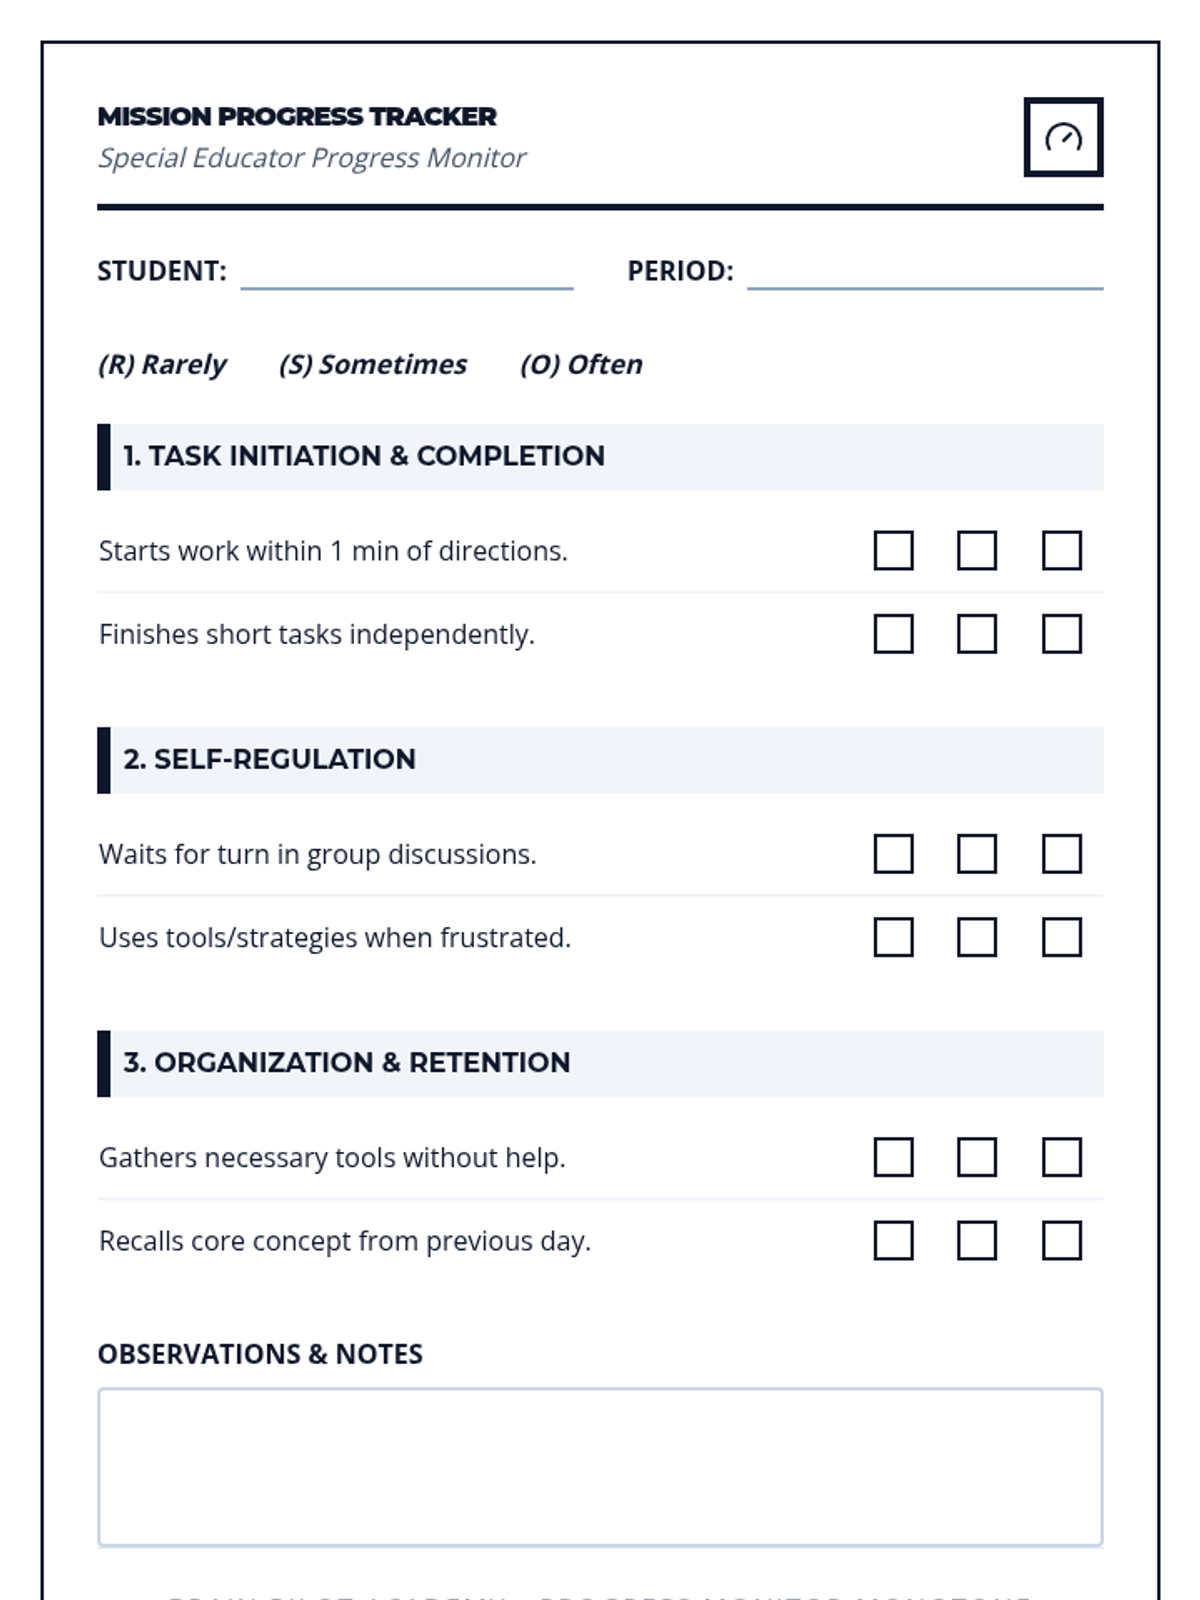Check Sometimes box for Starts work within 1 min
Viewport: 1200px width, 1600px height.
click(x=977, y=550)
